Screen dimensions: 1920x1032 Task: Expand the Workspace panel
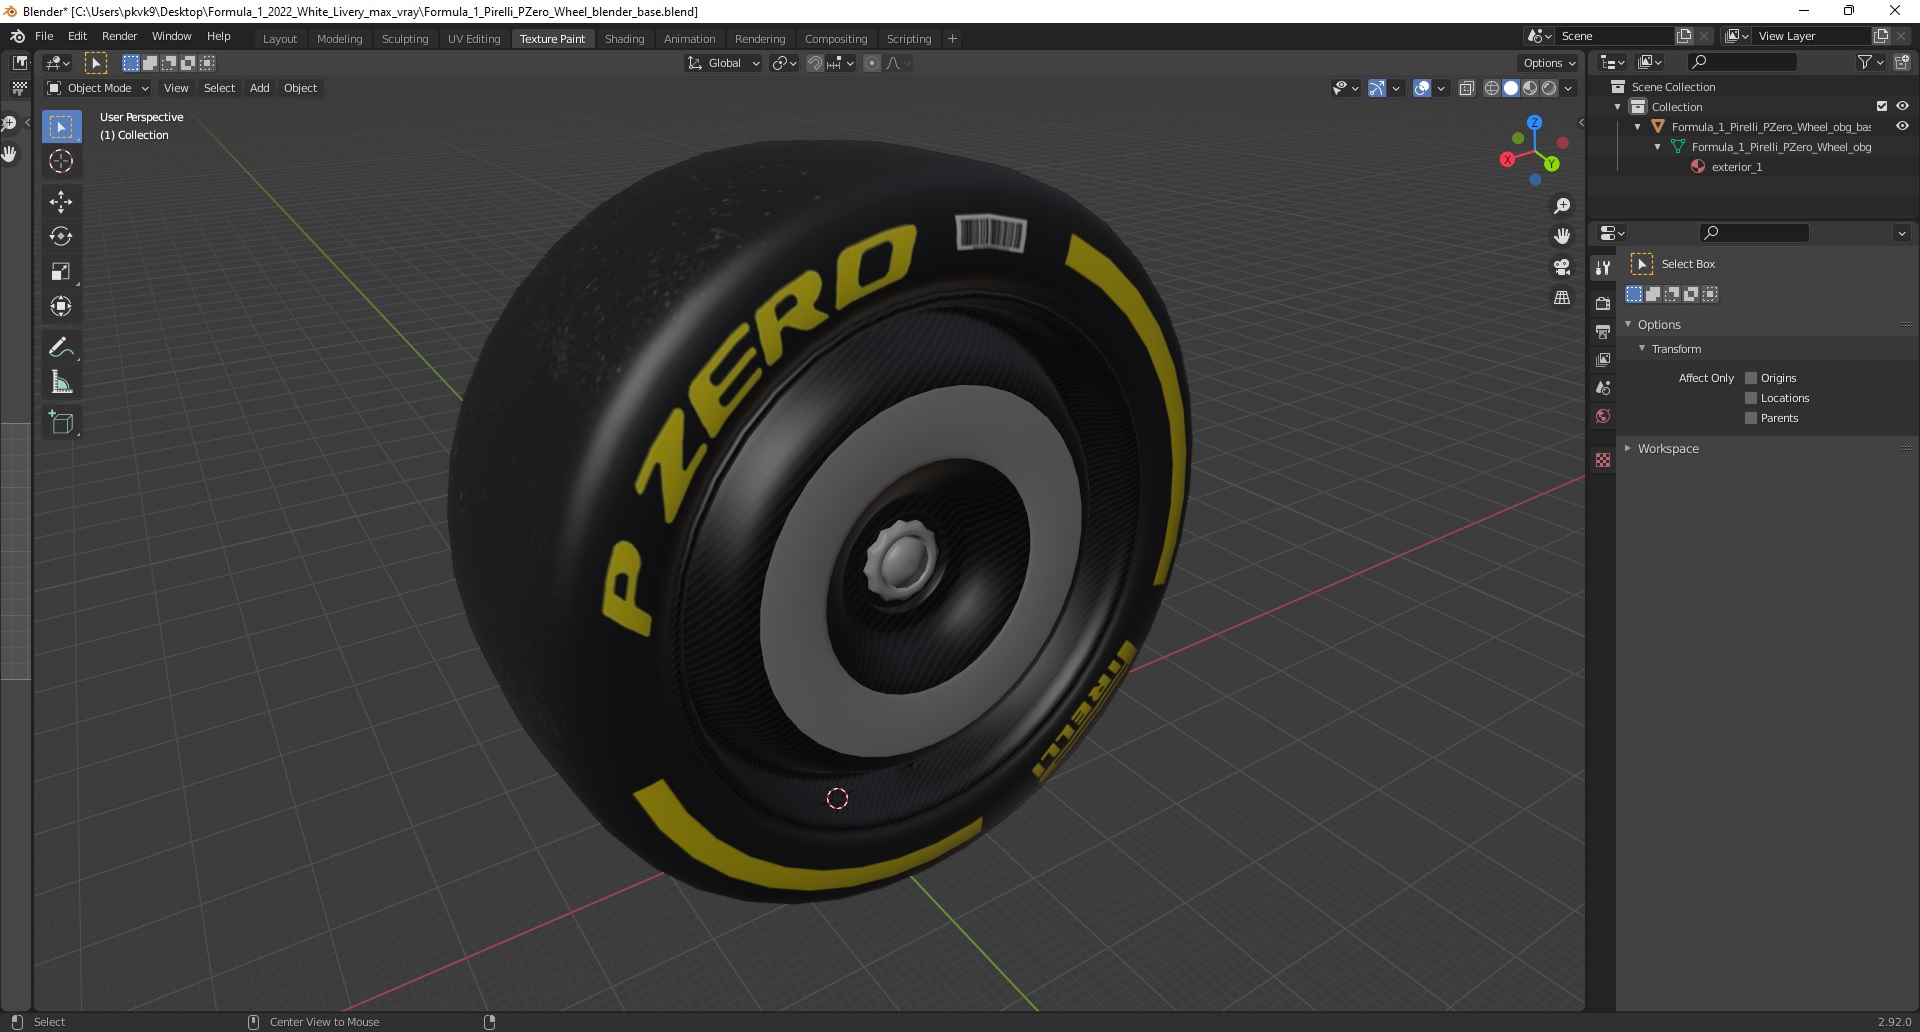point(1628,448)
